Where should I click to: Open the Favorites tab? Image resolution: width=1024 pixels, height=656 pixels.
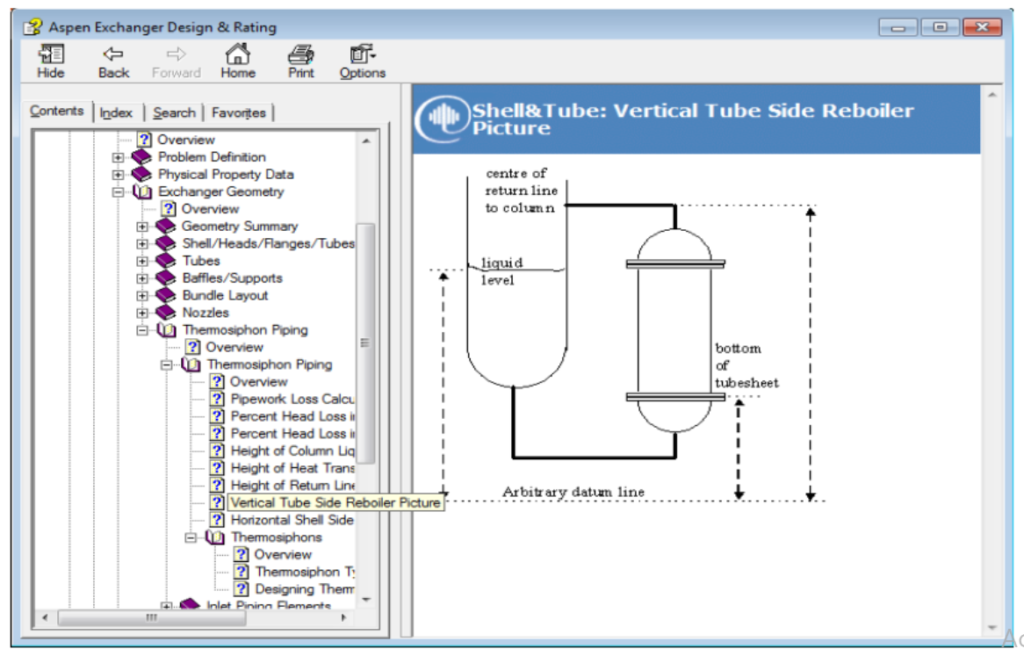(238, 113)
